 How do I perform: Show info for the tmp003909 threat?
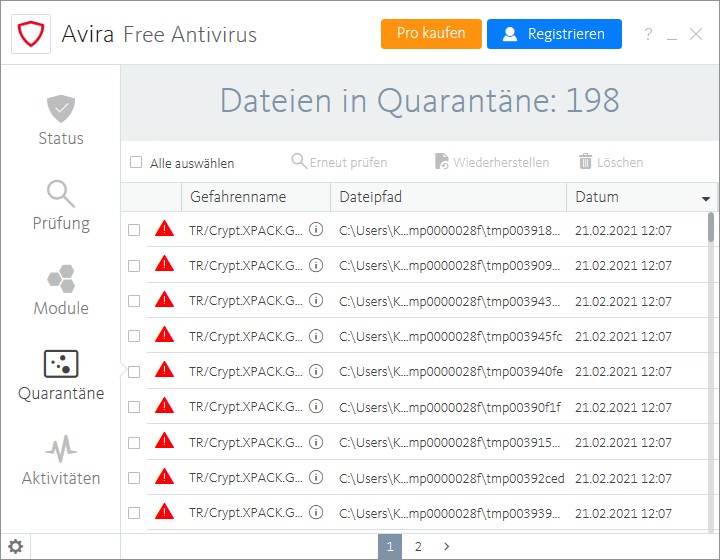point(316,265)
